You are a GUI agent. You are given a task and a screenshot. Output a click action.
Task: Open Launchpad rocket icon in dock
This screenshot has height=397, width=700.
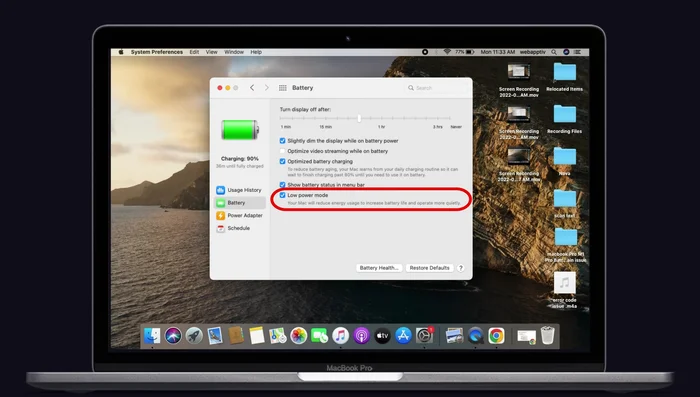(194, 335)
